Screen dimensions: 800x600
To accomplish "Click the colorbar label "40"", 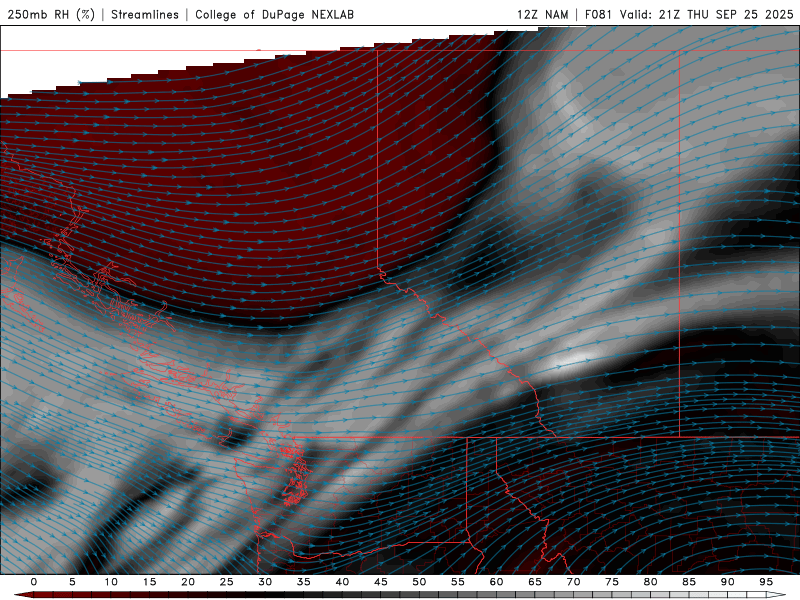I will [342, 582].
